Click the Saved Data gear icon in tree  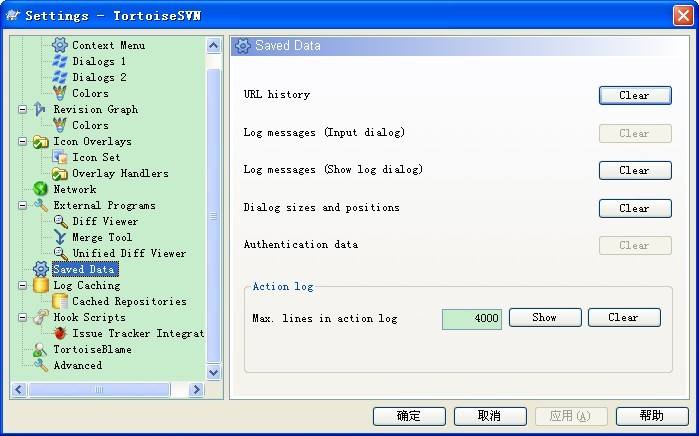pos(41,269)
